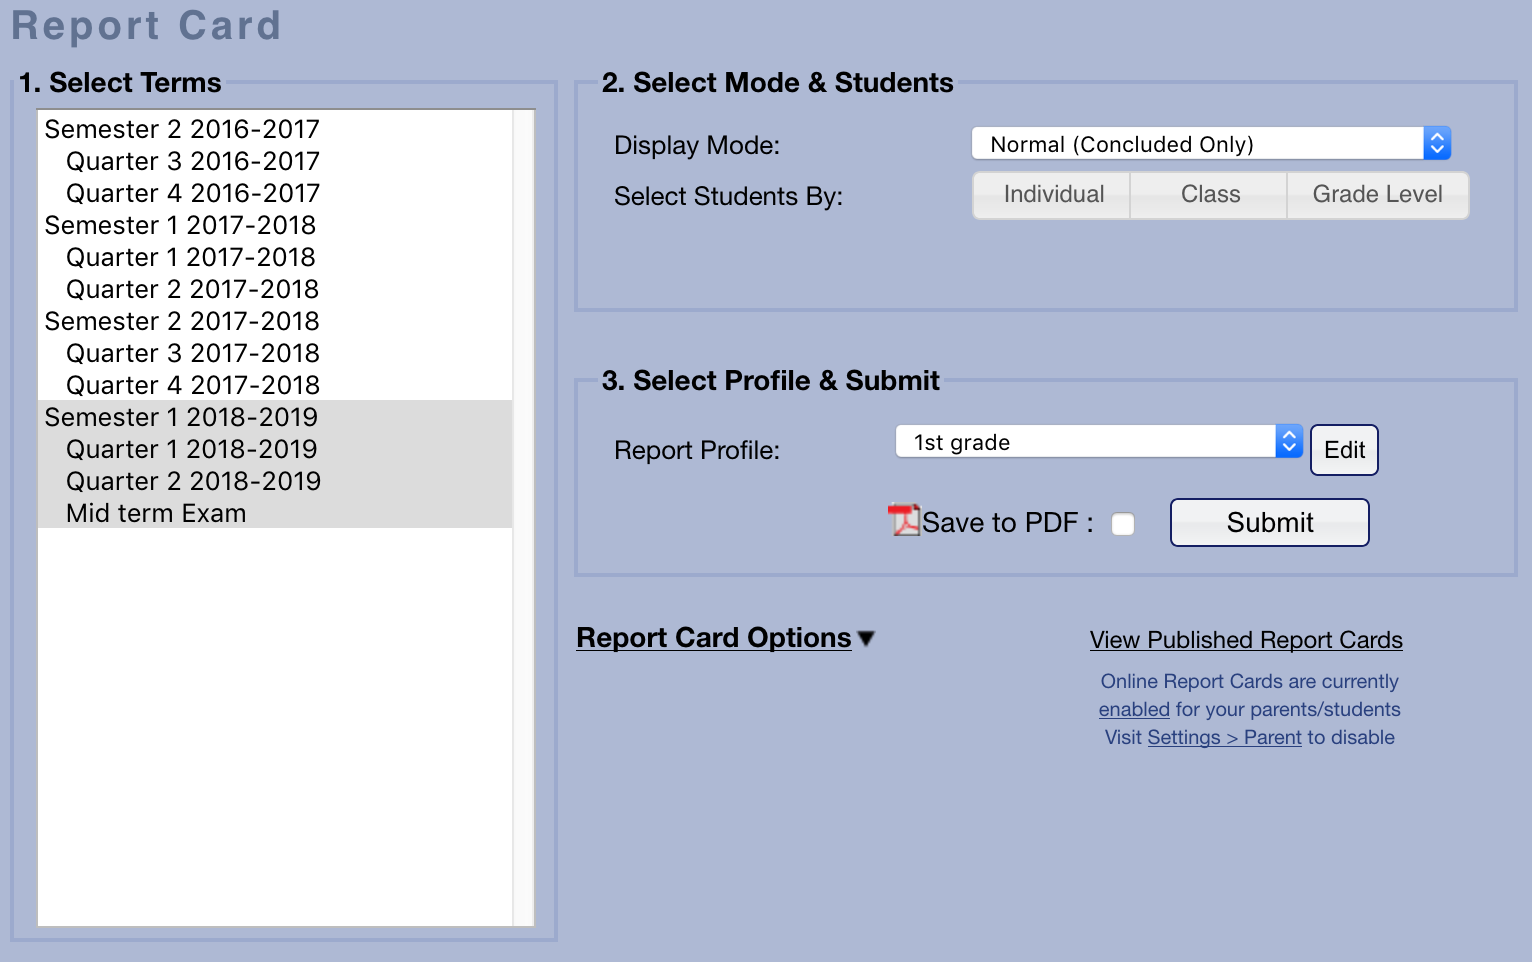Screen dimensions: 1532x962
Task: Select Quarter 3 2016-2017 in list
Action: click(193, 162)
